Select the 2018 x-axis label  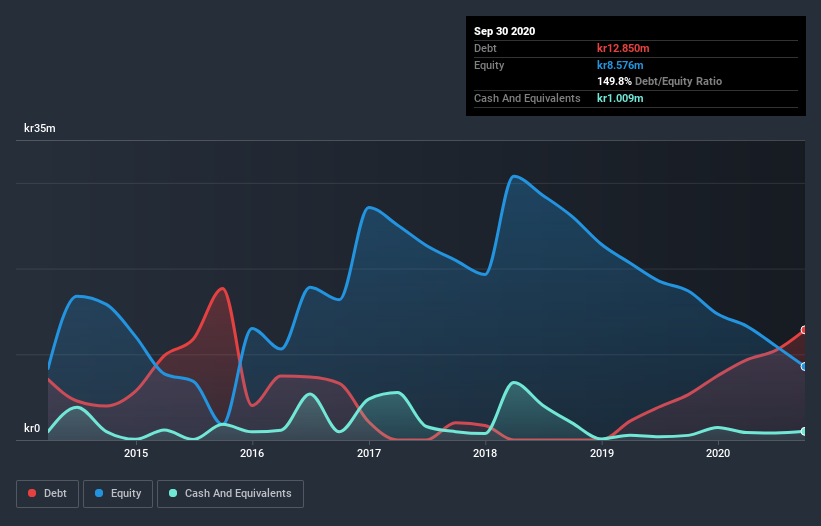(485, 453)
